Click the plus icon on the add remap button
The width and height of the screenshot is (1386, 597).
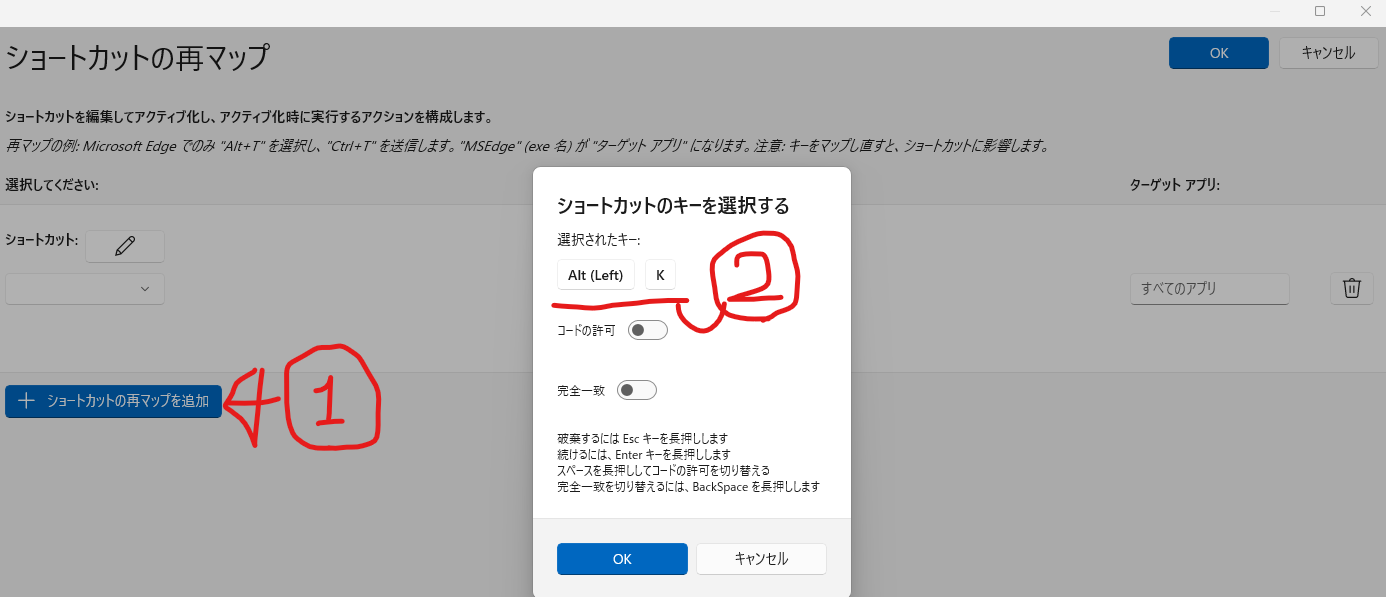[24, 401]
